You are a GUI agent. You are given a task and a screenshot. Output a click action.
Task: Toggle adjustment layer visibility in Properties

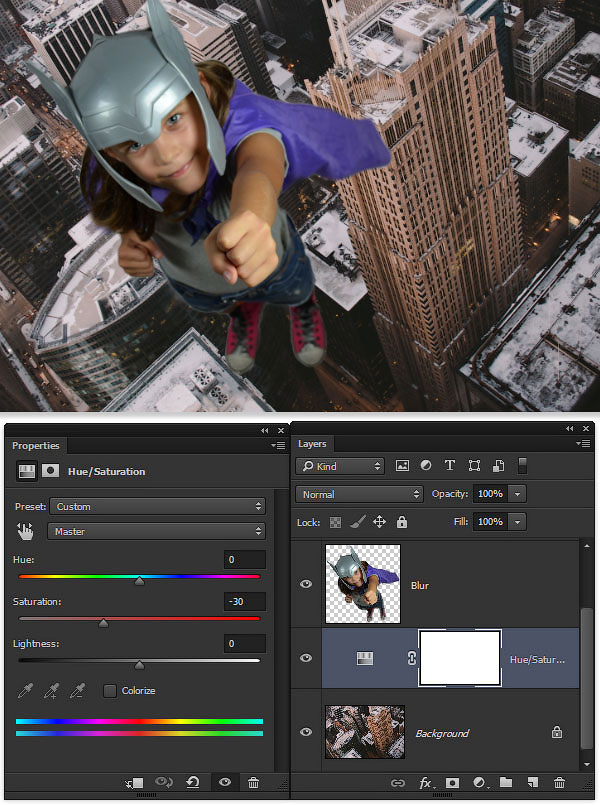tap(224, 782)
